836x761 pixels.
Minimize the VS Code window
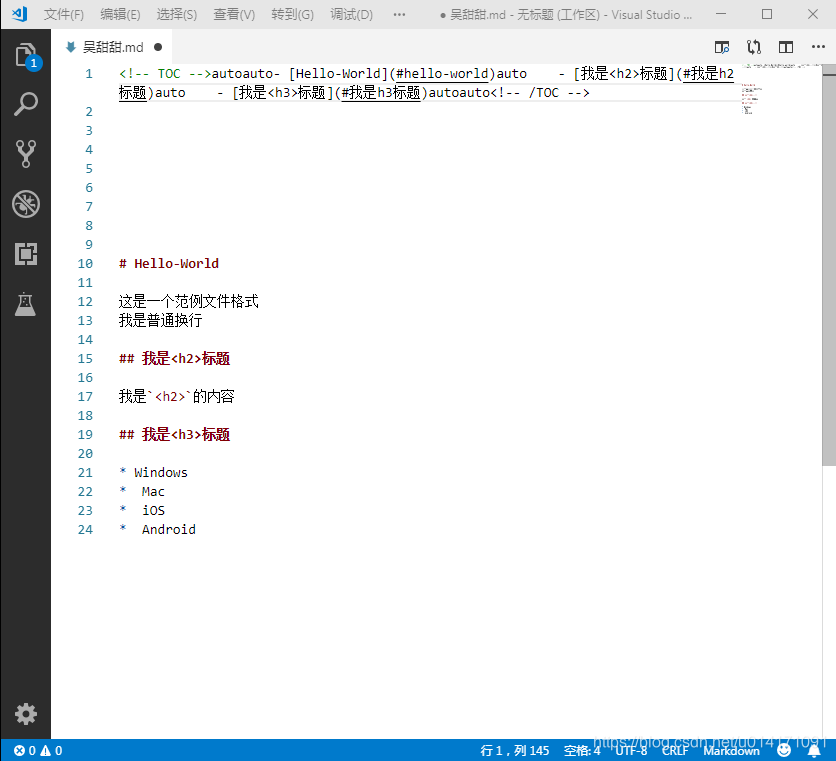pyautogui.click(x=721, y=14)
